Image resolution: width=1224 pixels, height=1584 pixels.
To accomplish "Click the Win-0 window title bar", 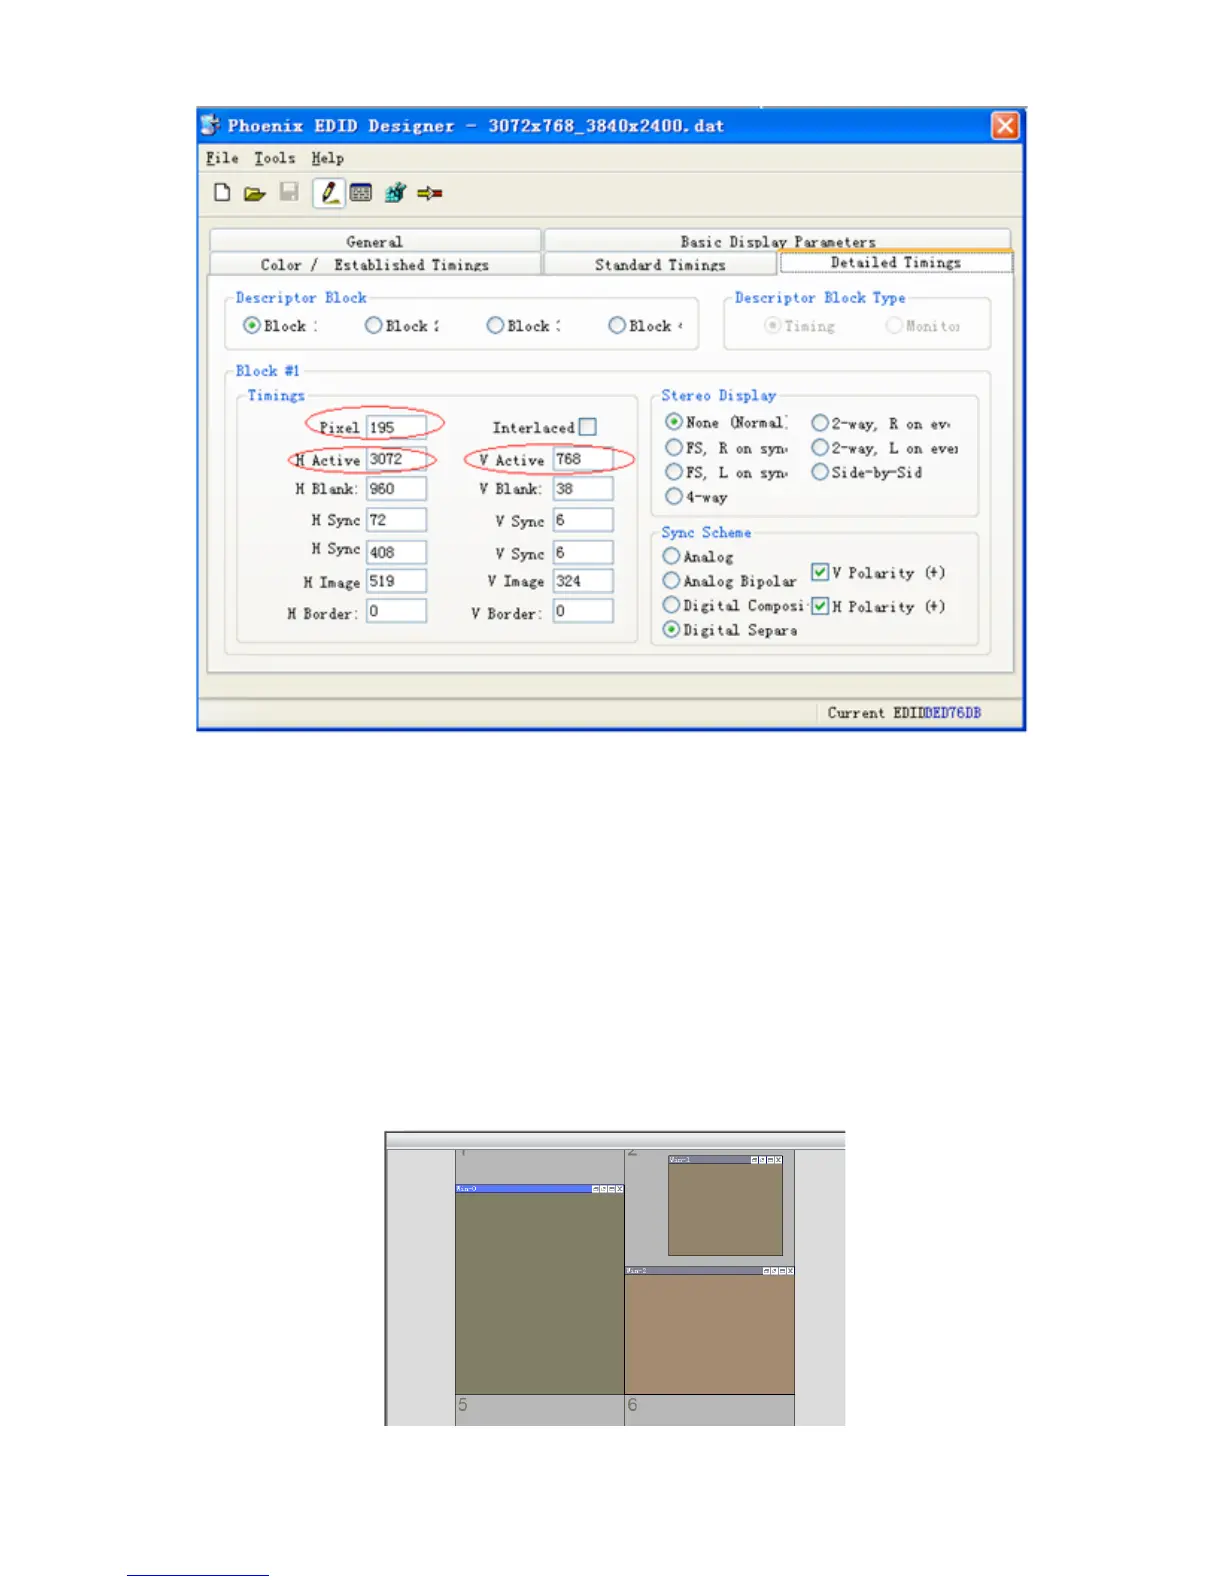I will click(x=539, y=1189).
